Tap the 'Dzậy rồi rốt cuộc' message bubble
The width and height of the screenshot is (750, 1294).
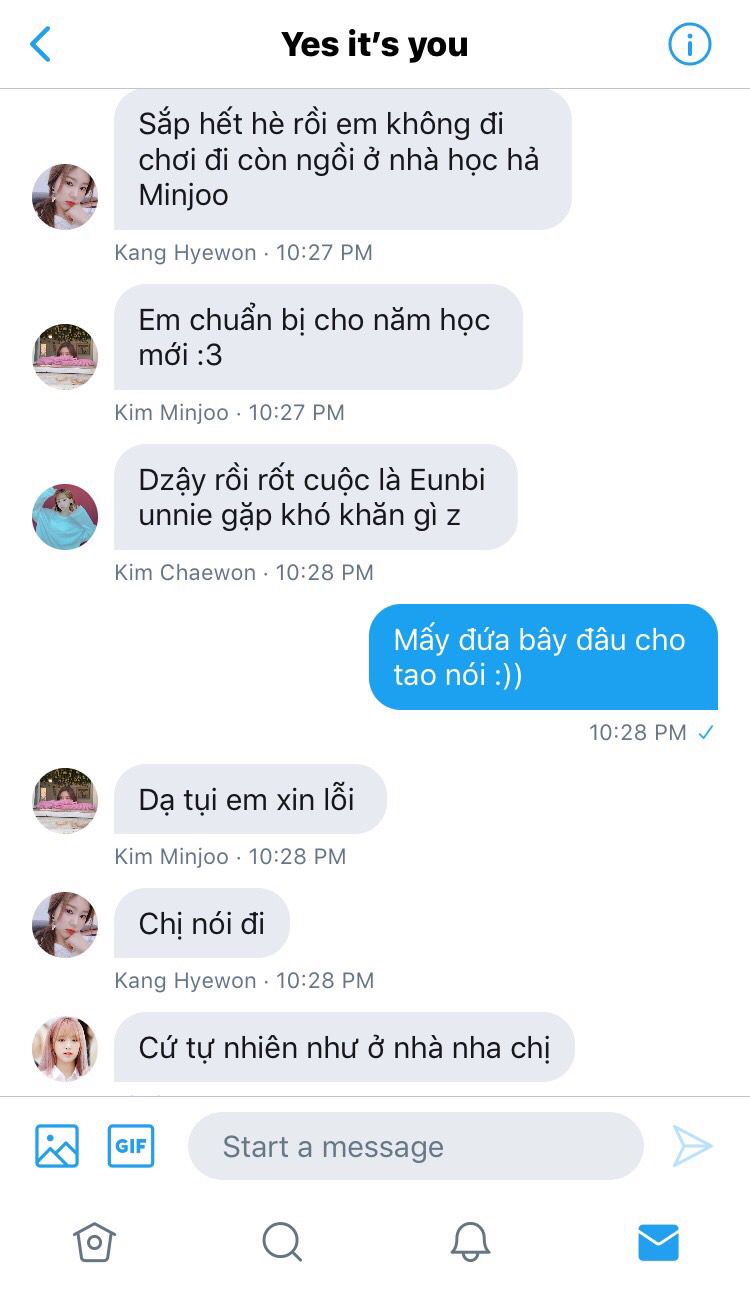pyautogui.click(x=316, y=497)
